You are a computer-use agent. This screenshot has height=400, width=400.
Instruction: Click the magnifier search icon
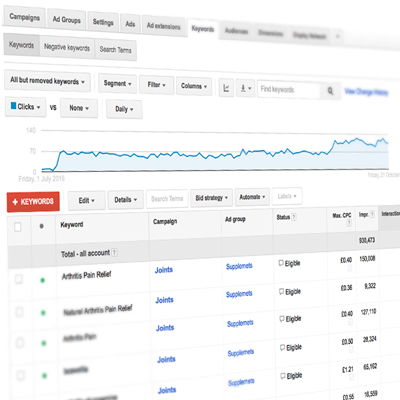point(330,91)
